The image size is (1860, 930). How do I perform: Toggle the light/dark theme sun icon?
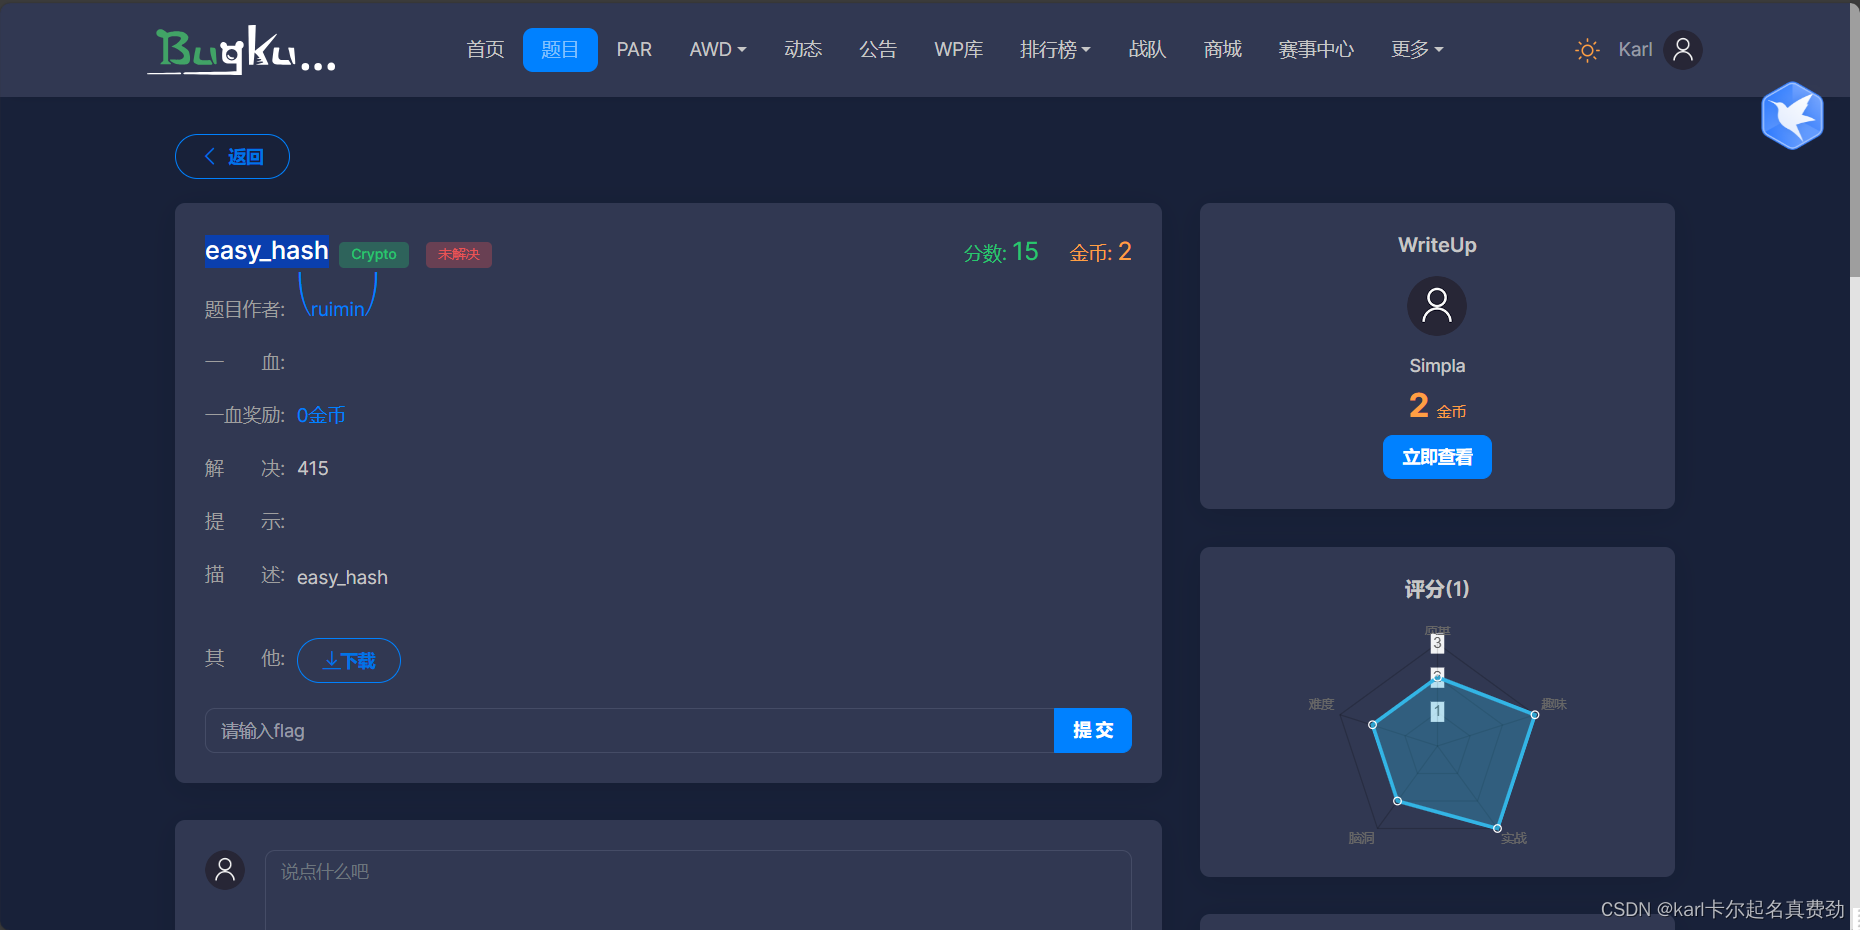[1586, 49]
